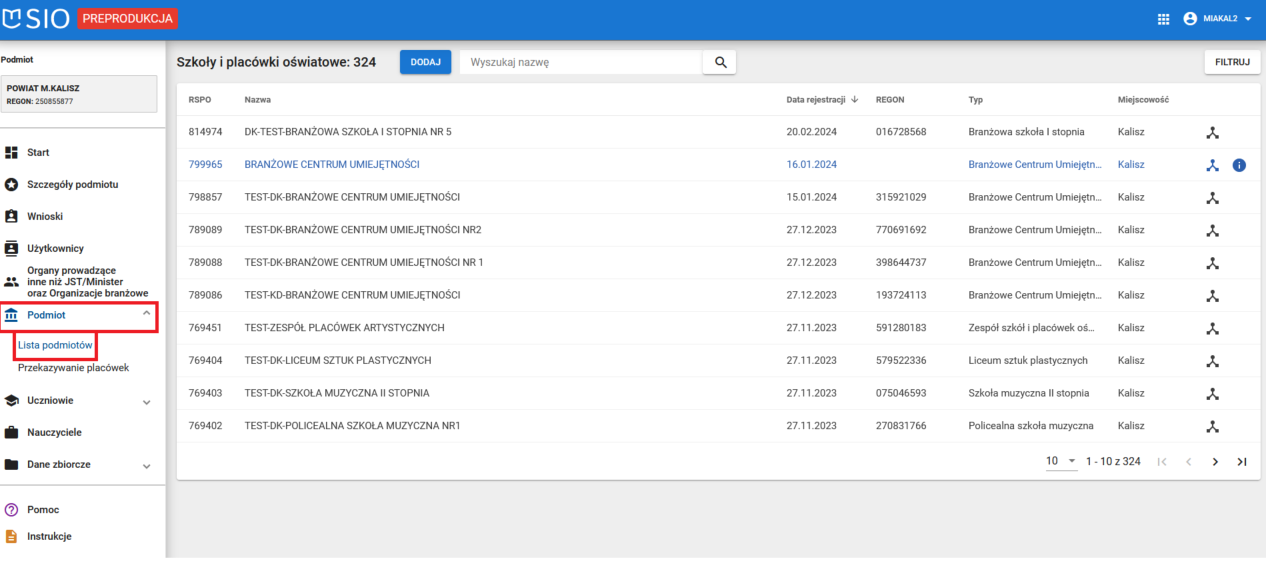Click the SIO logo
This screenshot has height=563, width=1266.
36,19
